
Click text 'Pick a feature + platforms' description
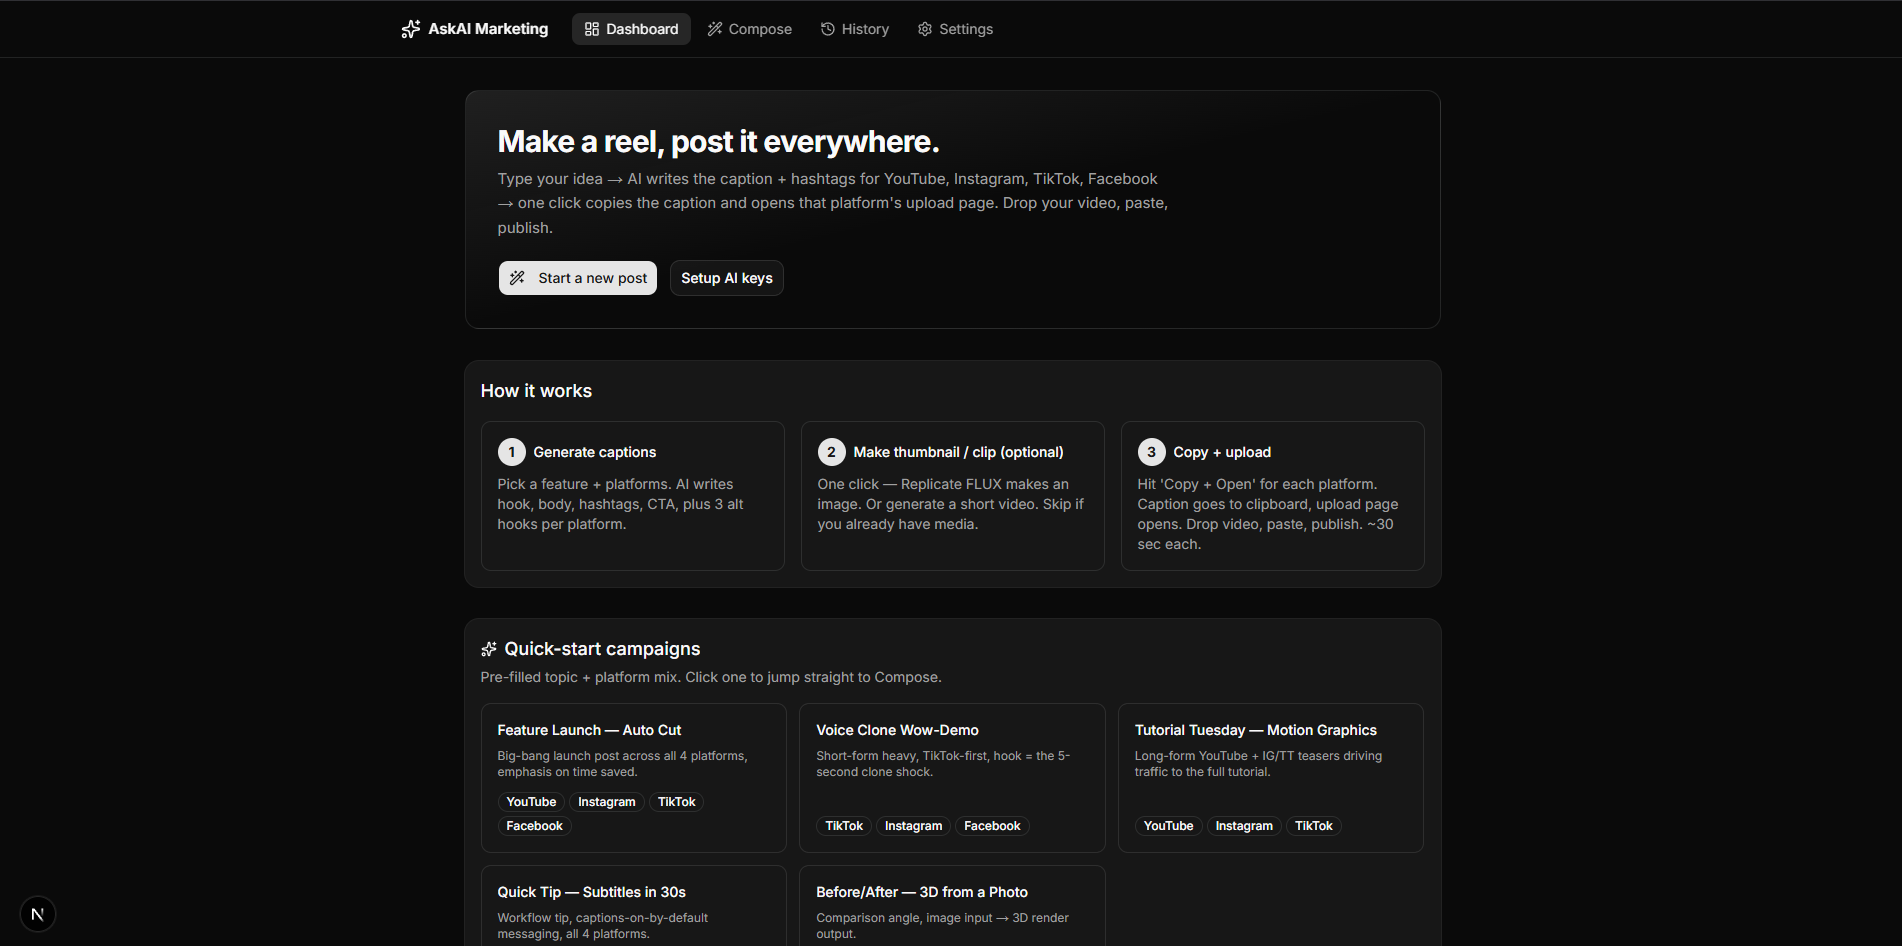click(x=621, y=504)
